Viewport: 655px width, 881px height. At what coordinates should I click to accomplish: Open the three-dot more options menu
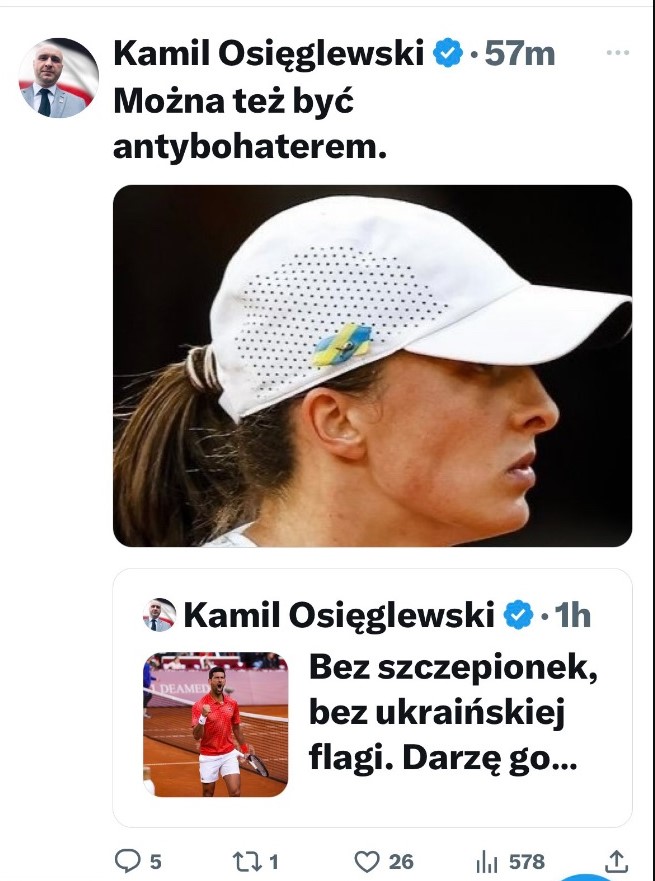point(618,52)
